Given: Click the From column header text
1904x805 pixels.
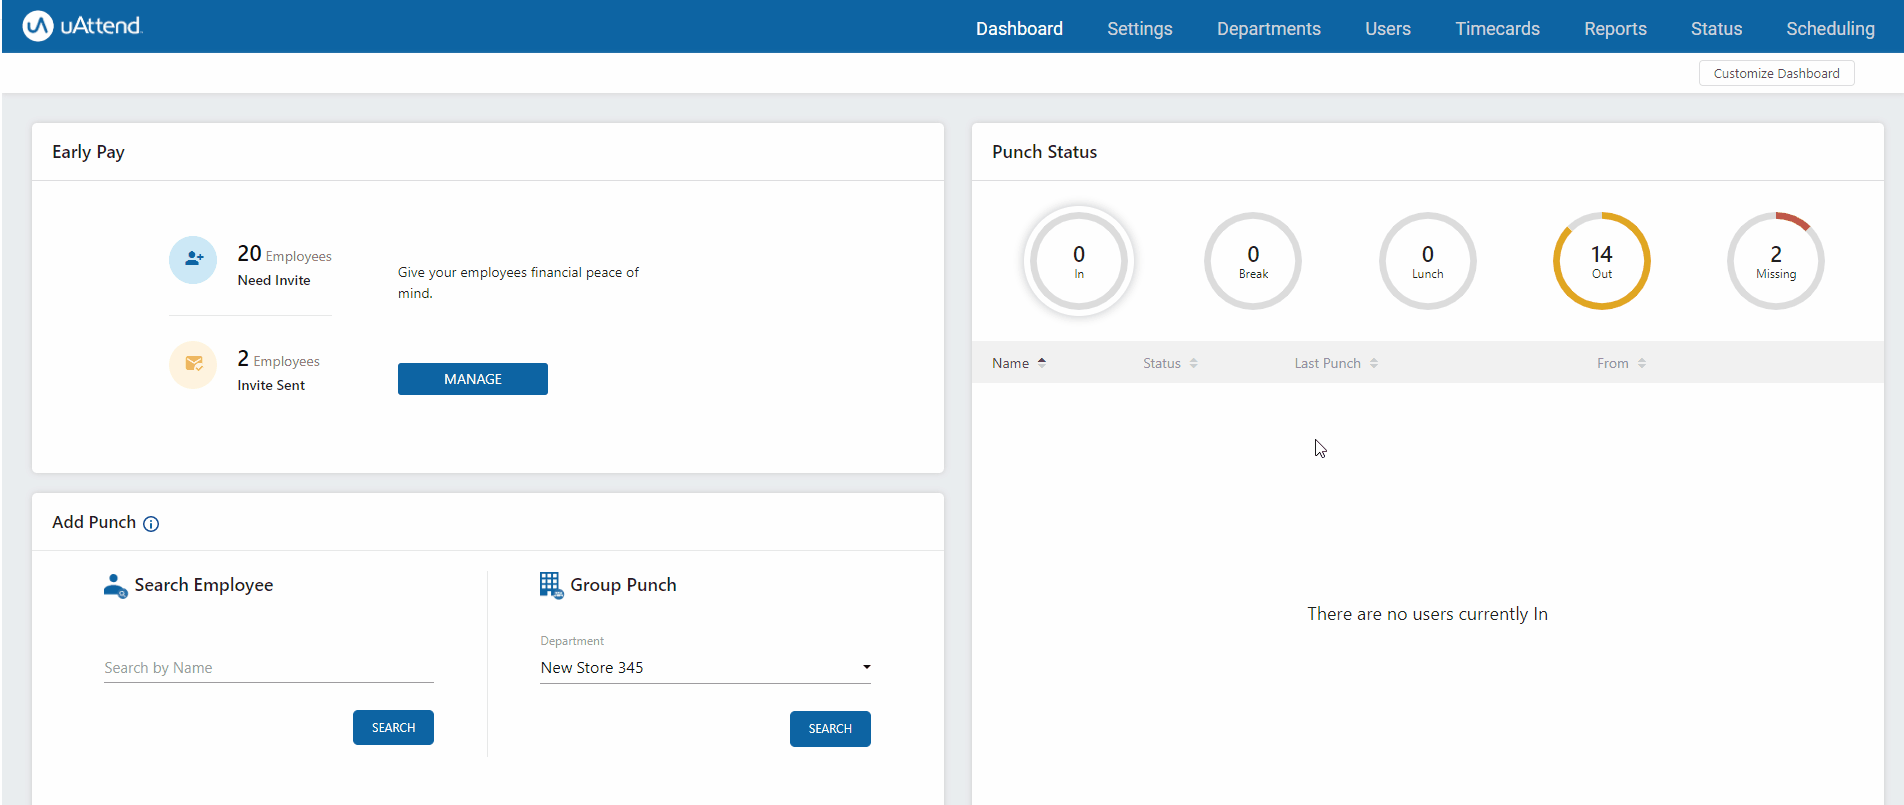Looking at the screenshot, I should [1612, 363].
